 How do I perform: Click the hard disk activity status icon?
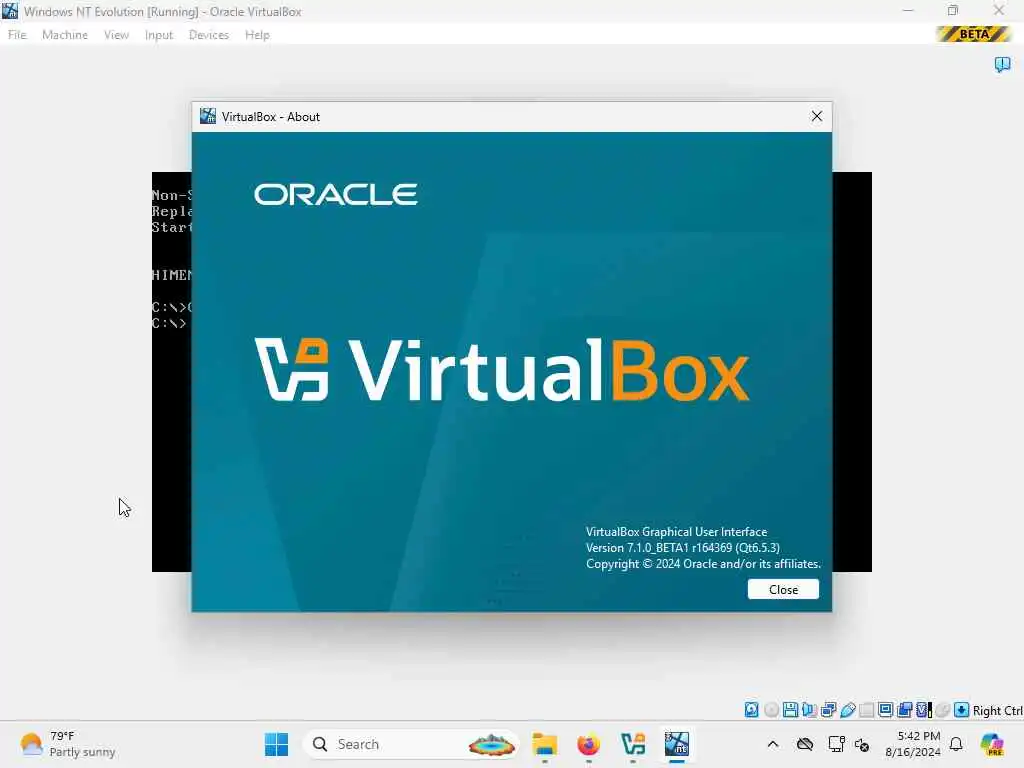(752, 710)
